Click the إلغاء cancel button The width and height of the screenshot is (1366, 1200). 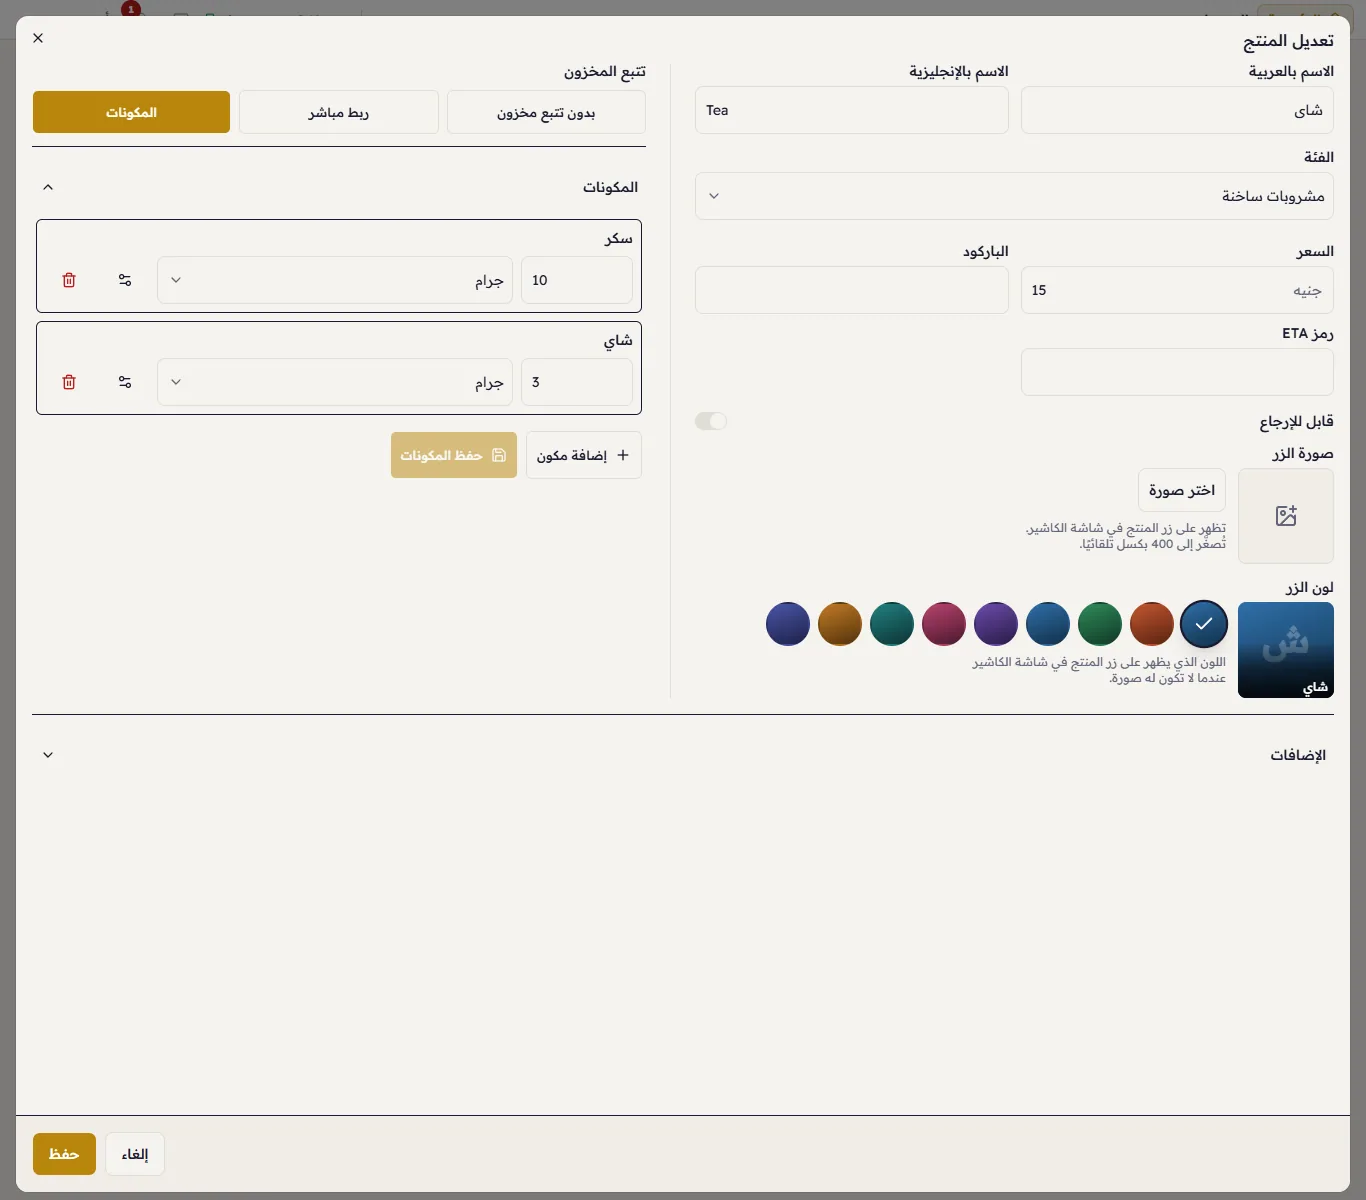coord(135,1154)
